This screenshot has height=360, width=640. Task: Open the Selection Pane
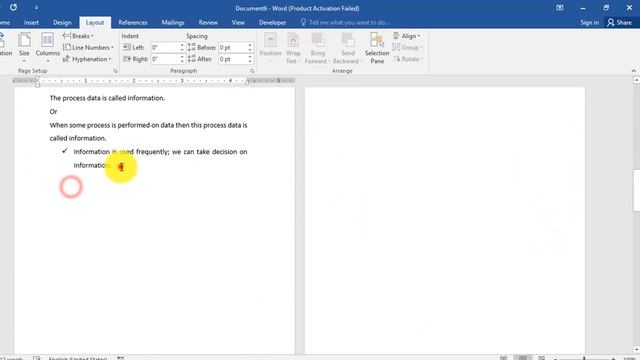pos(377,48)
